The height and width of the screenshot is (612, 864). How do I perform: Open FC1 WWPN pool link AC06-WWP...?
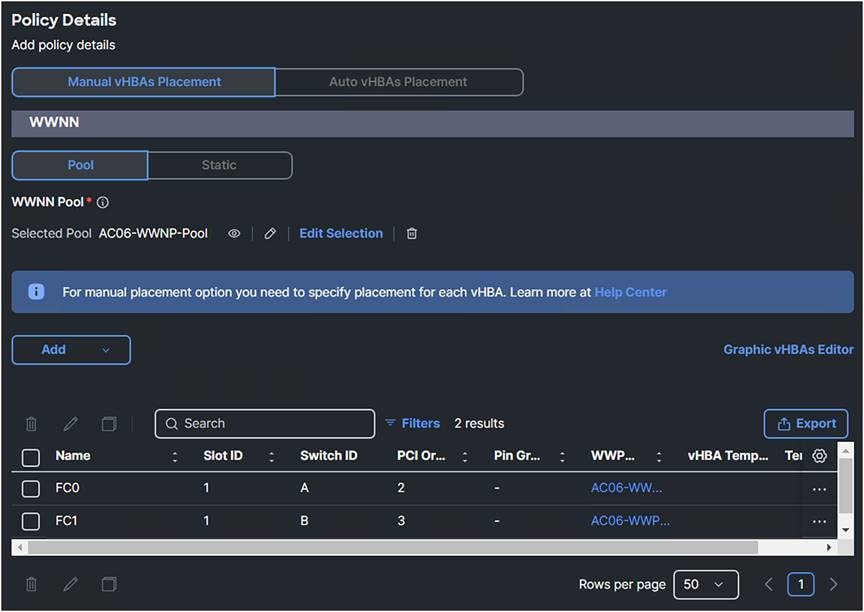[630, 521]
